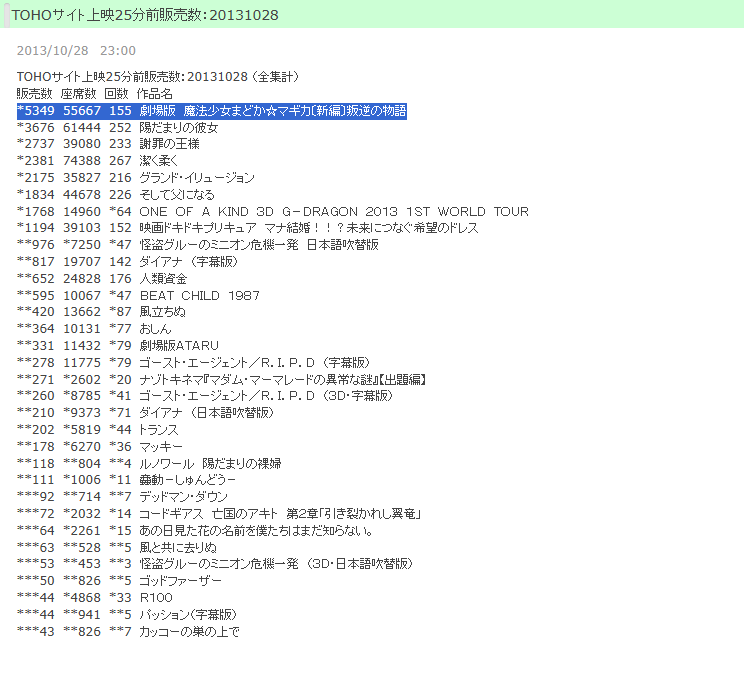Select the ルノワール 陽だまりの裸婦 row
The height and width of the screenshot is (682, 744).
point(149,463)
